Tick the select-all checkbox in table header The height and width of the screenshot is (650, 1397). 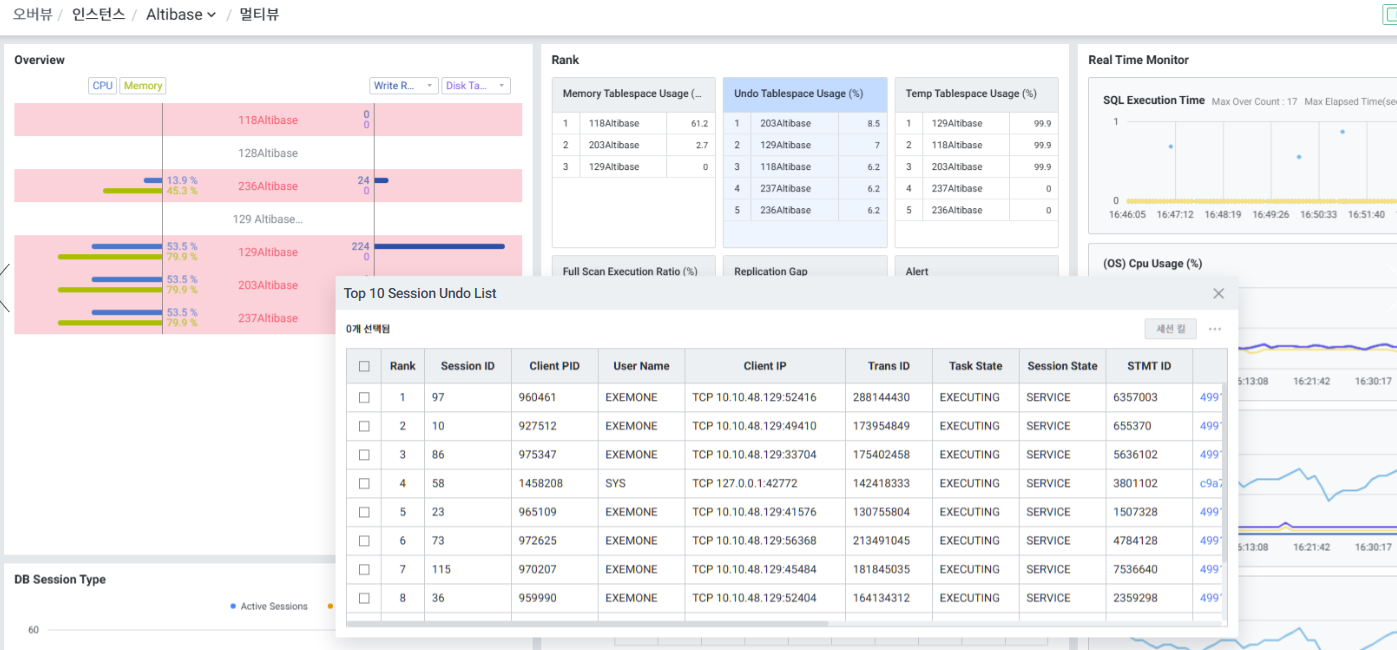(x=364, y=366)
